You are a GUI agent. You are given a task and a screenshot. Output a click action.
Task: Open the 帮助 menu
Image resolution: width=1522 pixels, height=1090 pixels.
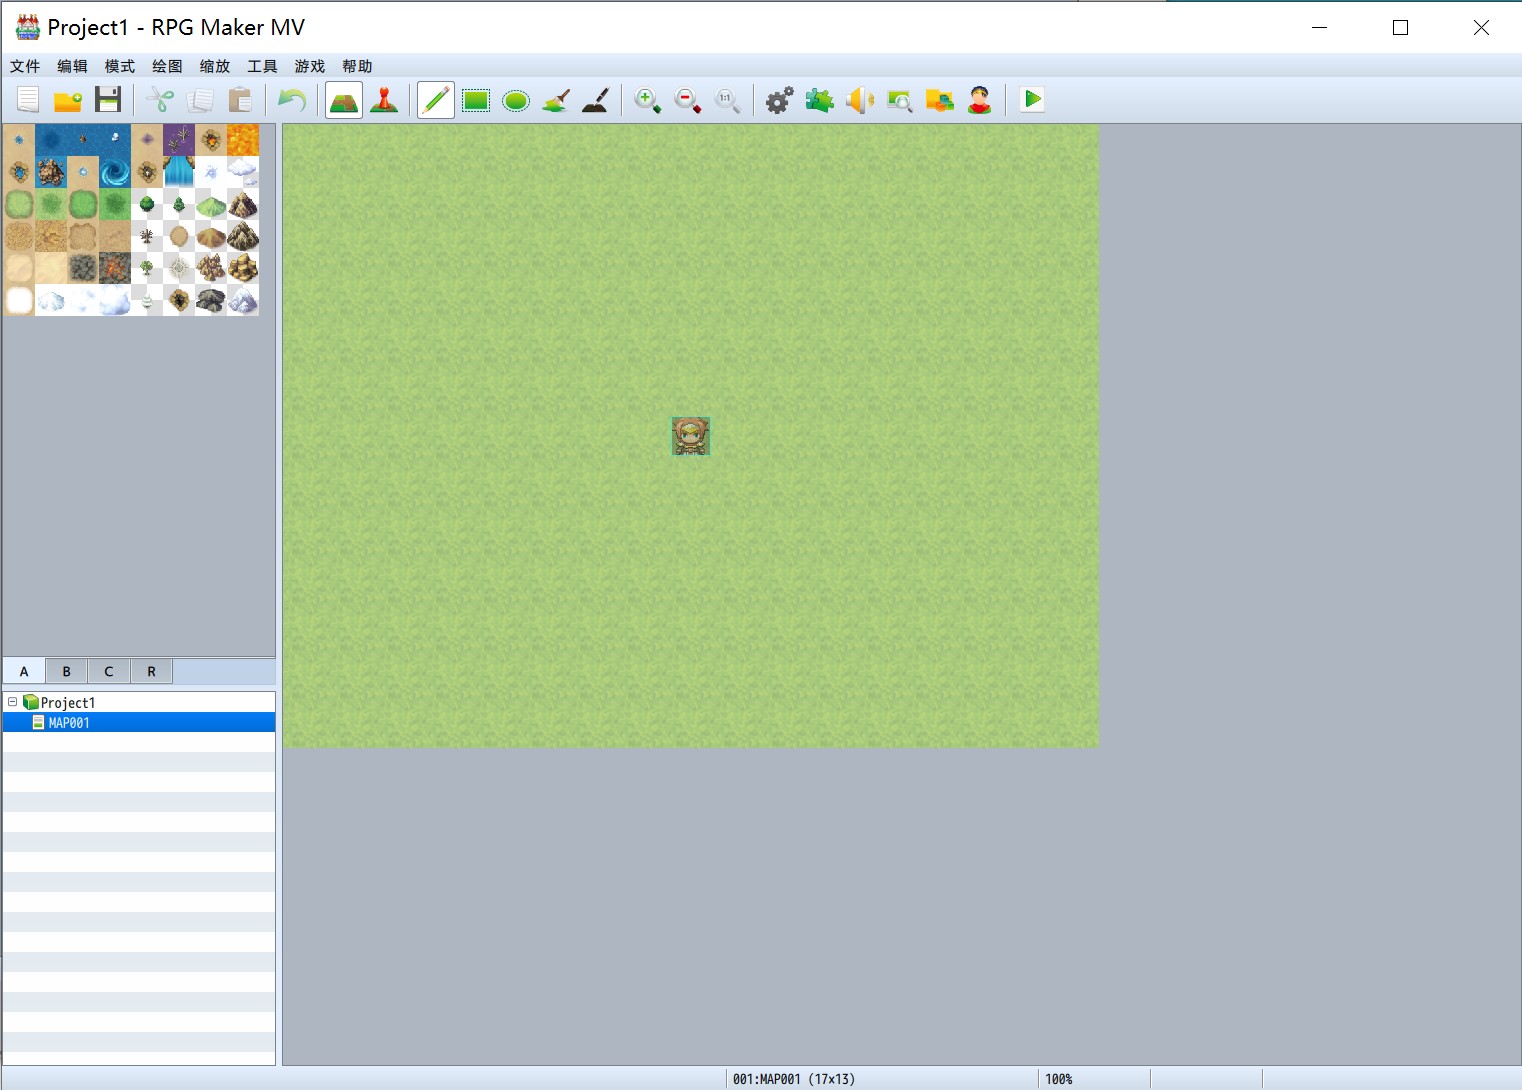357,66
